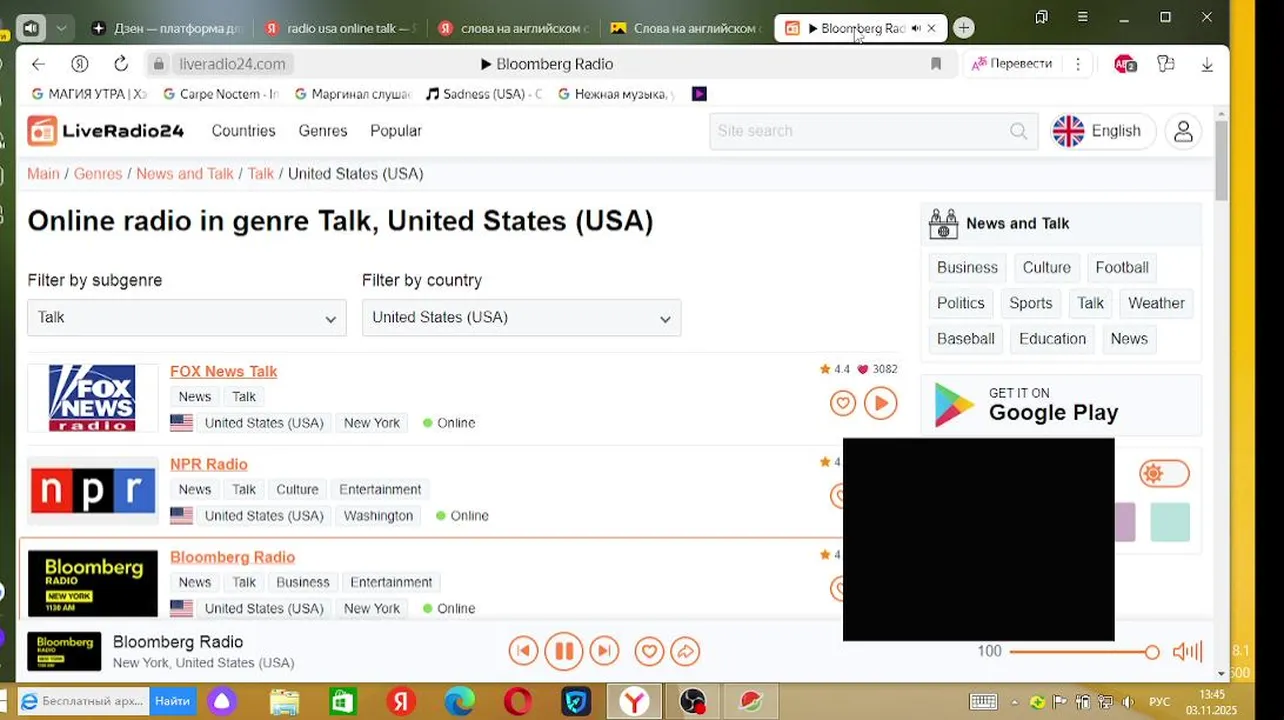The image size is (1284, 720).
Task: Open the Genres menu
Action: click(x=323, y=131)
